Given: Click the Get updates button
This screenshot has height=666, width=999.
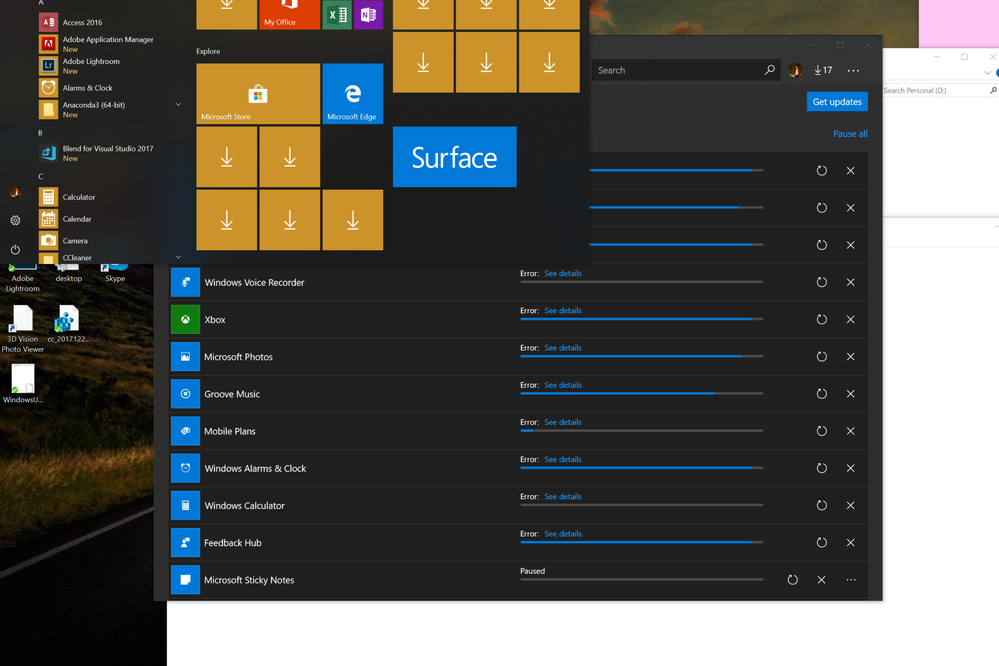Looking at the screenshot, I should pos(837,102).
